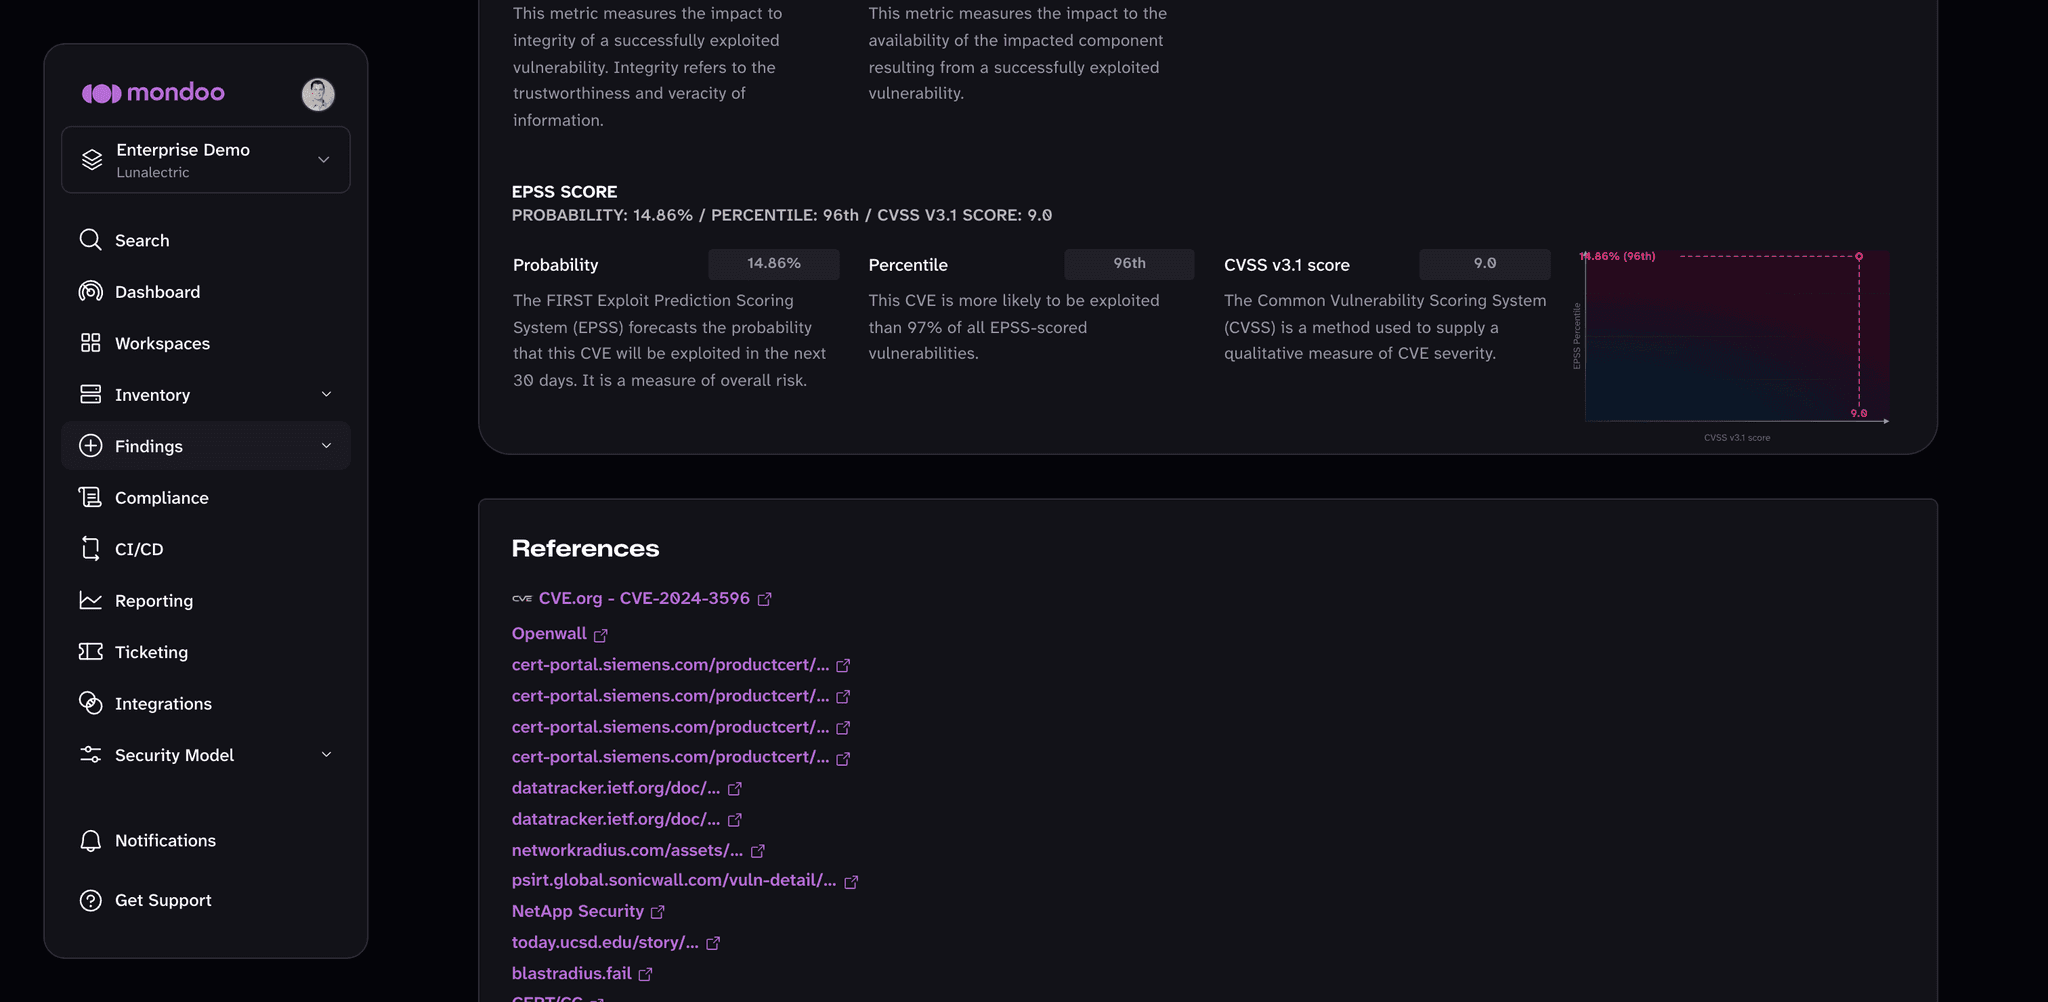The height and width of the screenshot is (1002, 2048).
Task: Click the mondoo logo
Action: [x=153, y=93]
